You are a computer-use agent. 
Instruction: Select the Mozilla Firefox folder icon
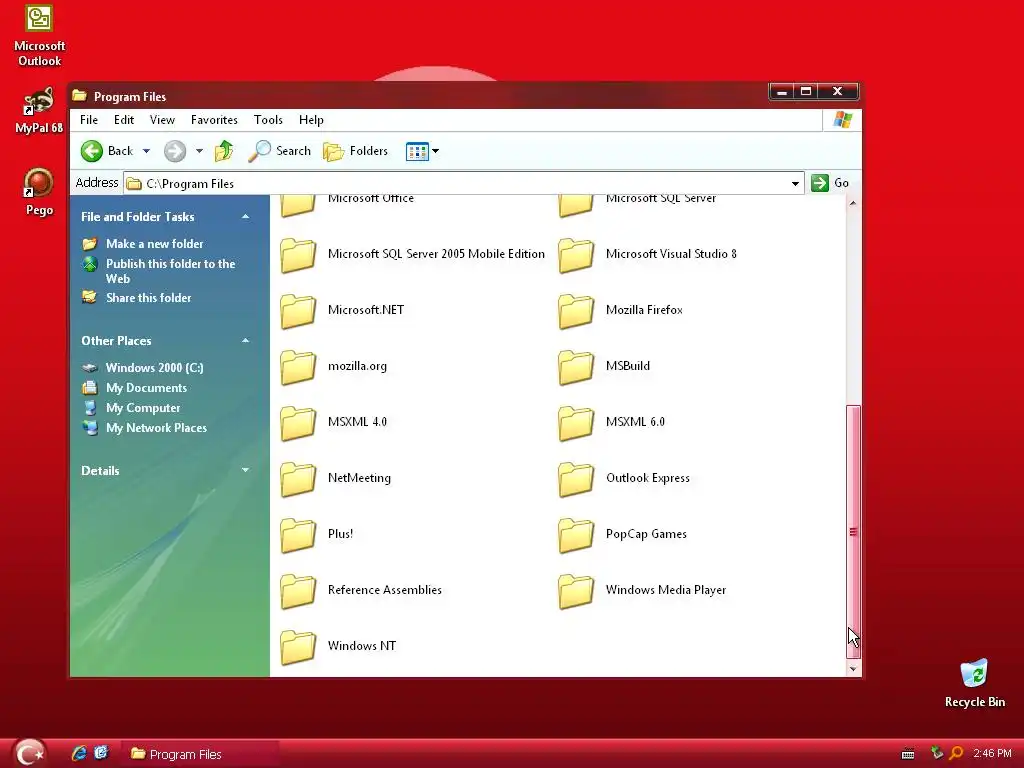576,311
